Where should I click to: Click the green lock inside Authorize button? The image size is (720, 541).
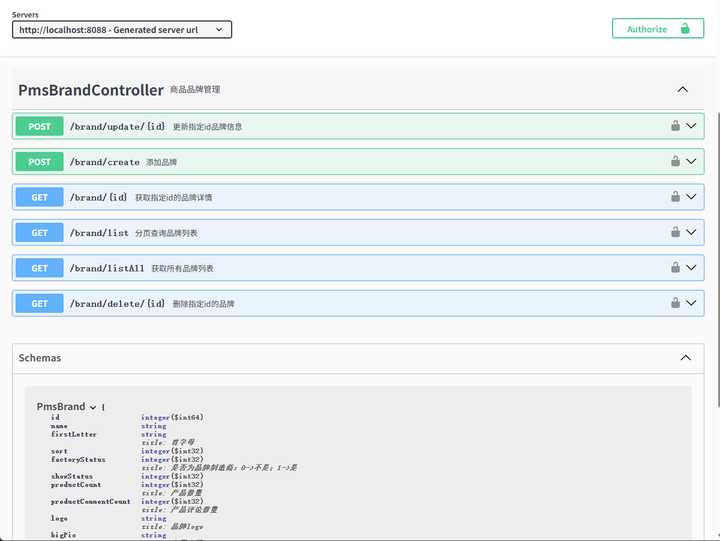pyautogui.click(x=685, y=28)
